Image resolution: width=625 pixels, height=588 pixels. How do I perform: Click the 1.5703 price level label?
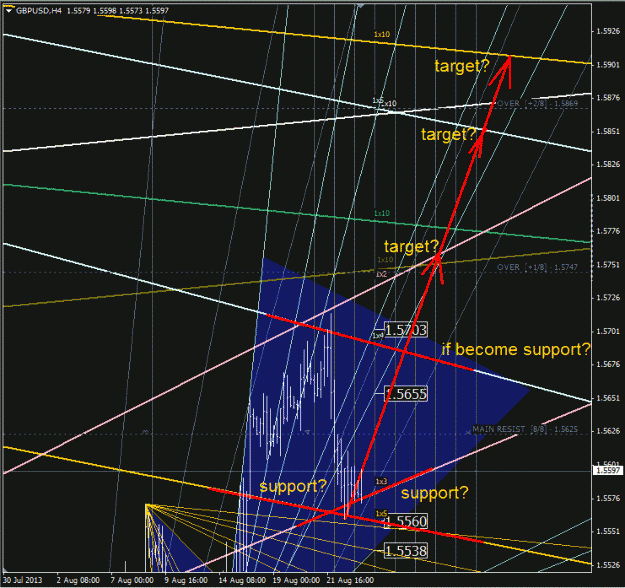click(x=406, y=330)
